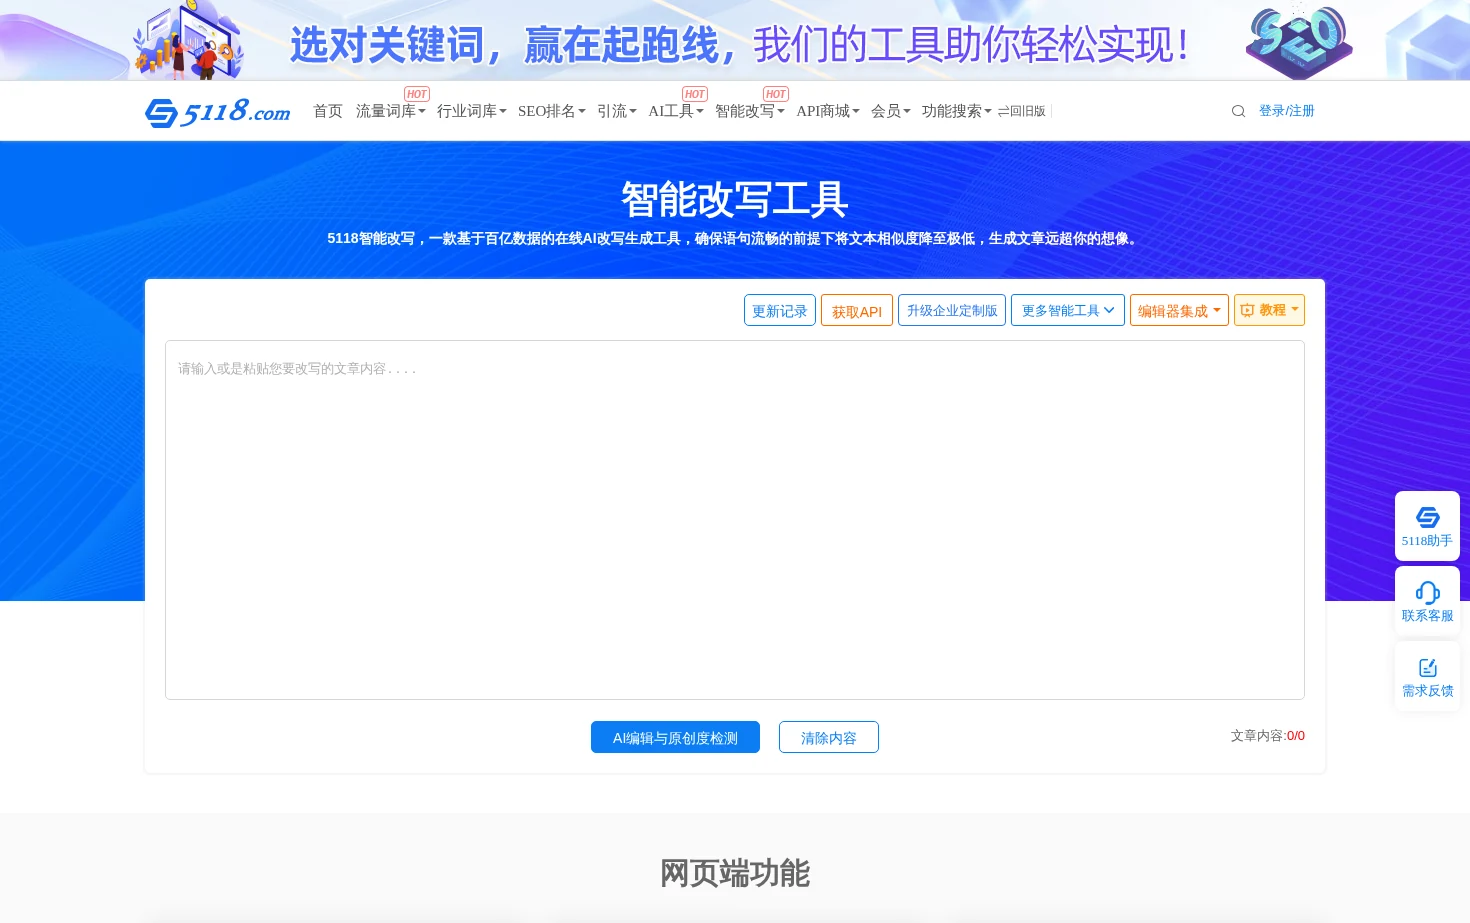Expand the AI工具 menu
The image size is (1470, 923).
[x=676, y=111]
